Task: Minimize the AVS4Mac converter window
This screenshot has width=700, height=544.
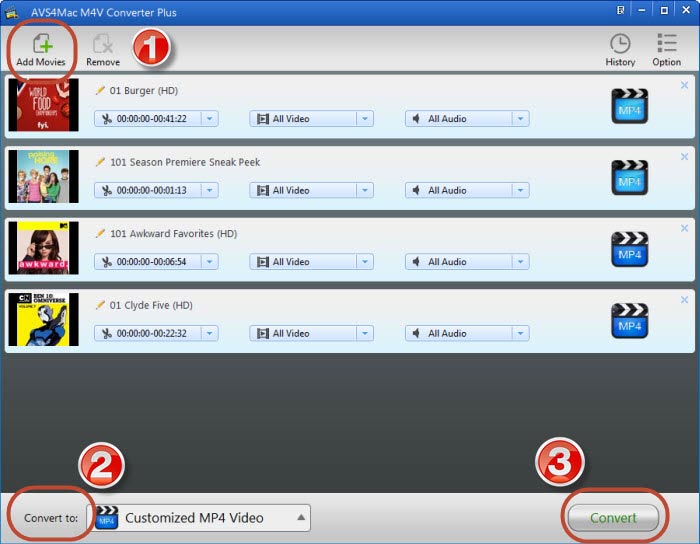Action: pos(642,10)
